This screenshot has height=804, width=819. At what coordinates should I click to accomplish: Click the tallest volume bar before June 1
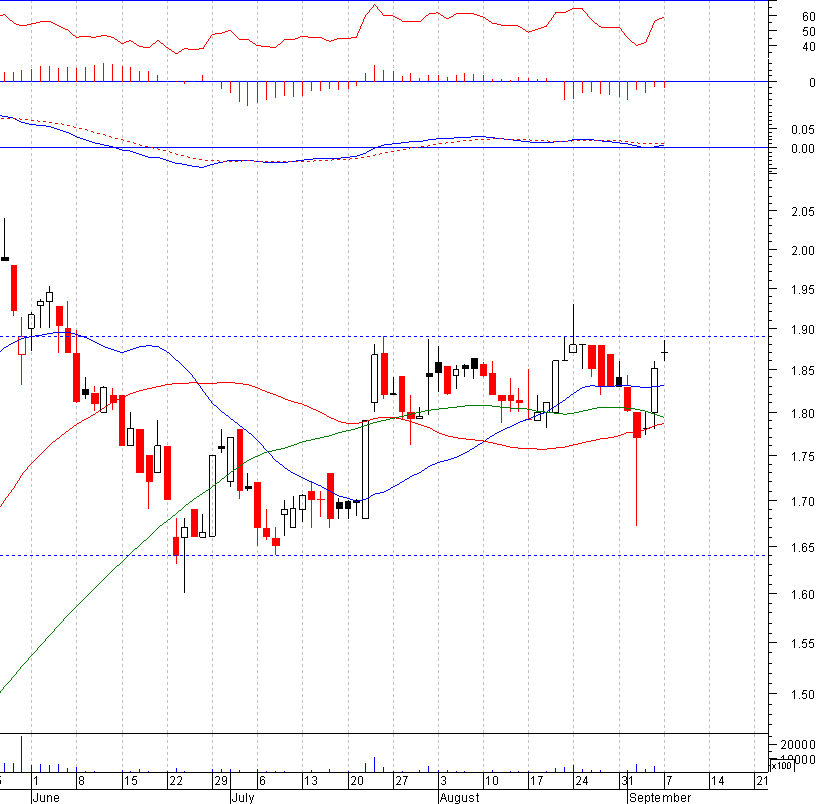coord(21,754)
